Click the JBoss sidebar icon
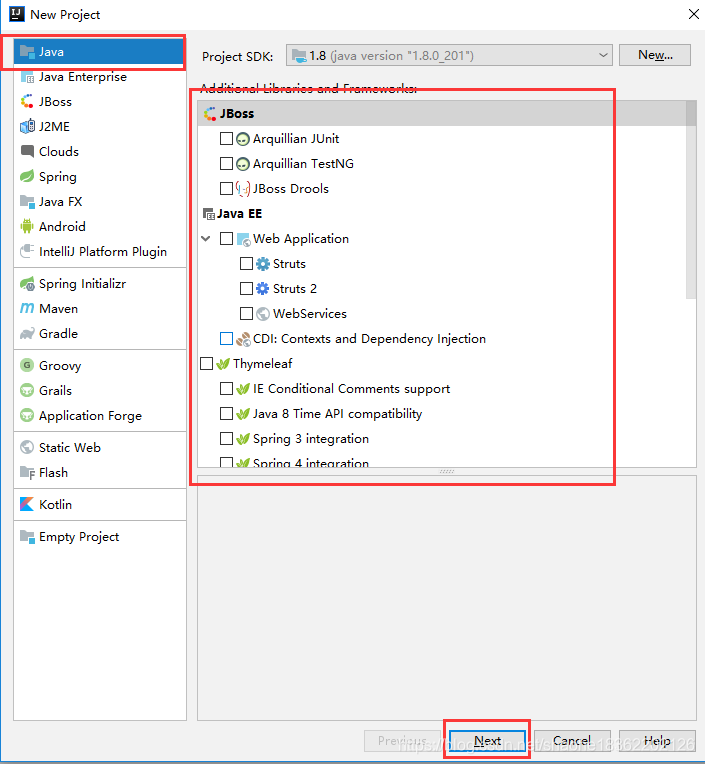 pos(27,102)
